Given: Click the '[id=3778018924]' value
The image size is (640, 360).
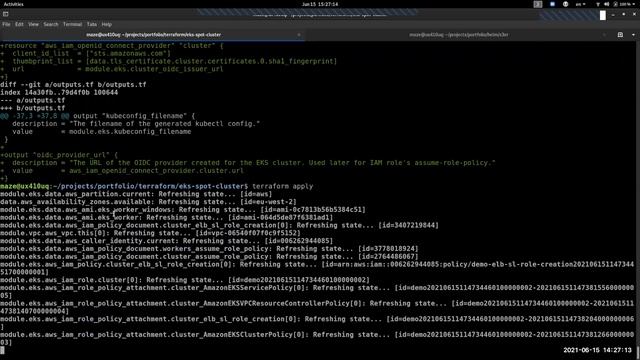Looking at the screenshot, I should 388,249.
